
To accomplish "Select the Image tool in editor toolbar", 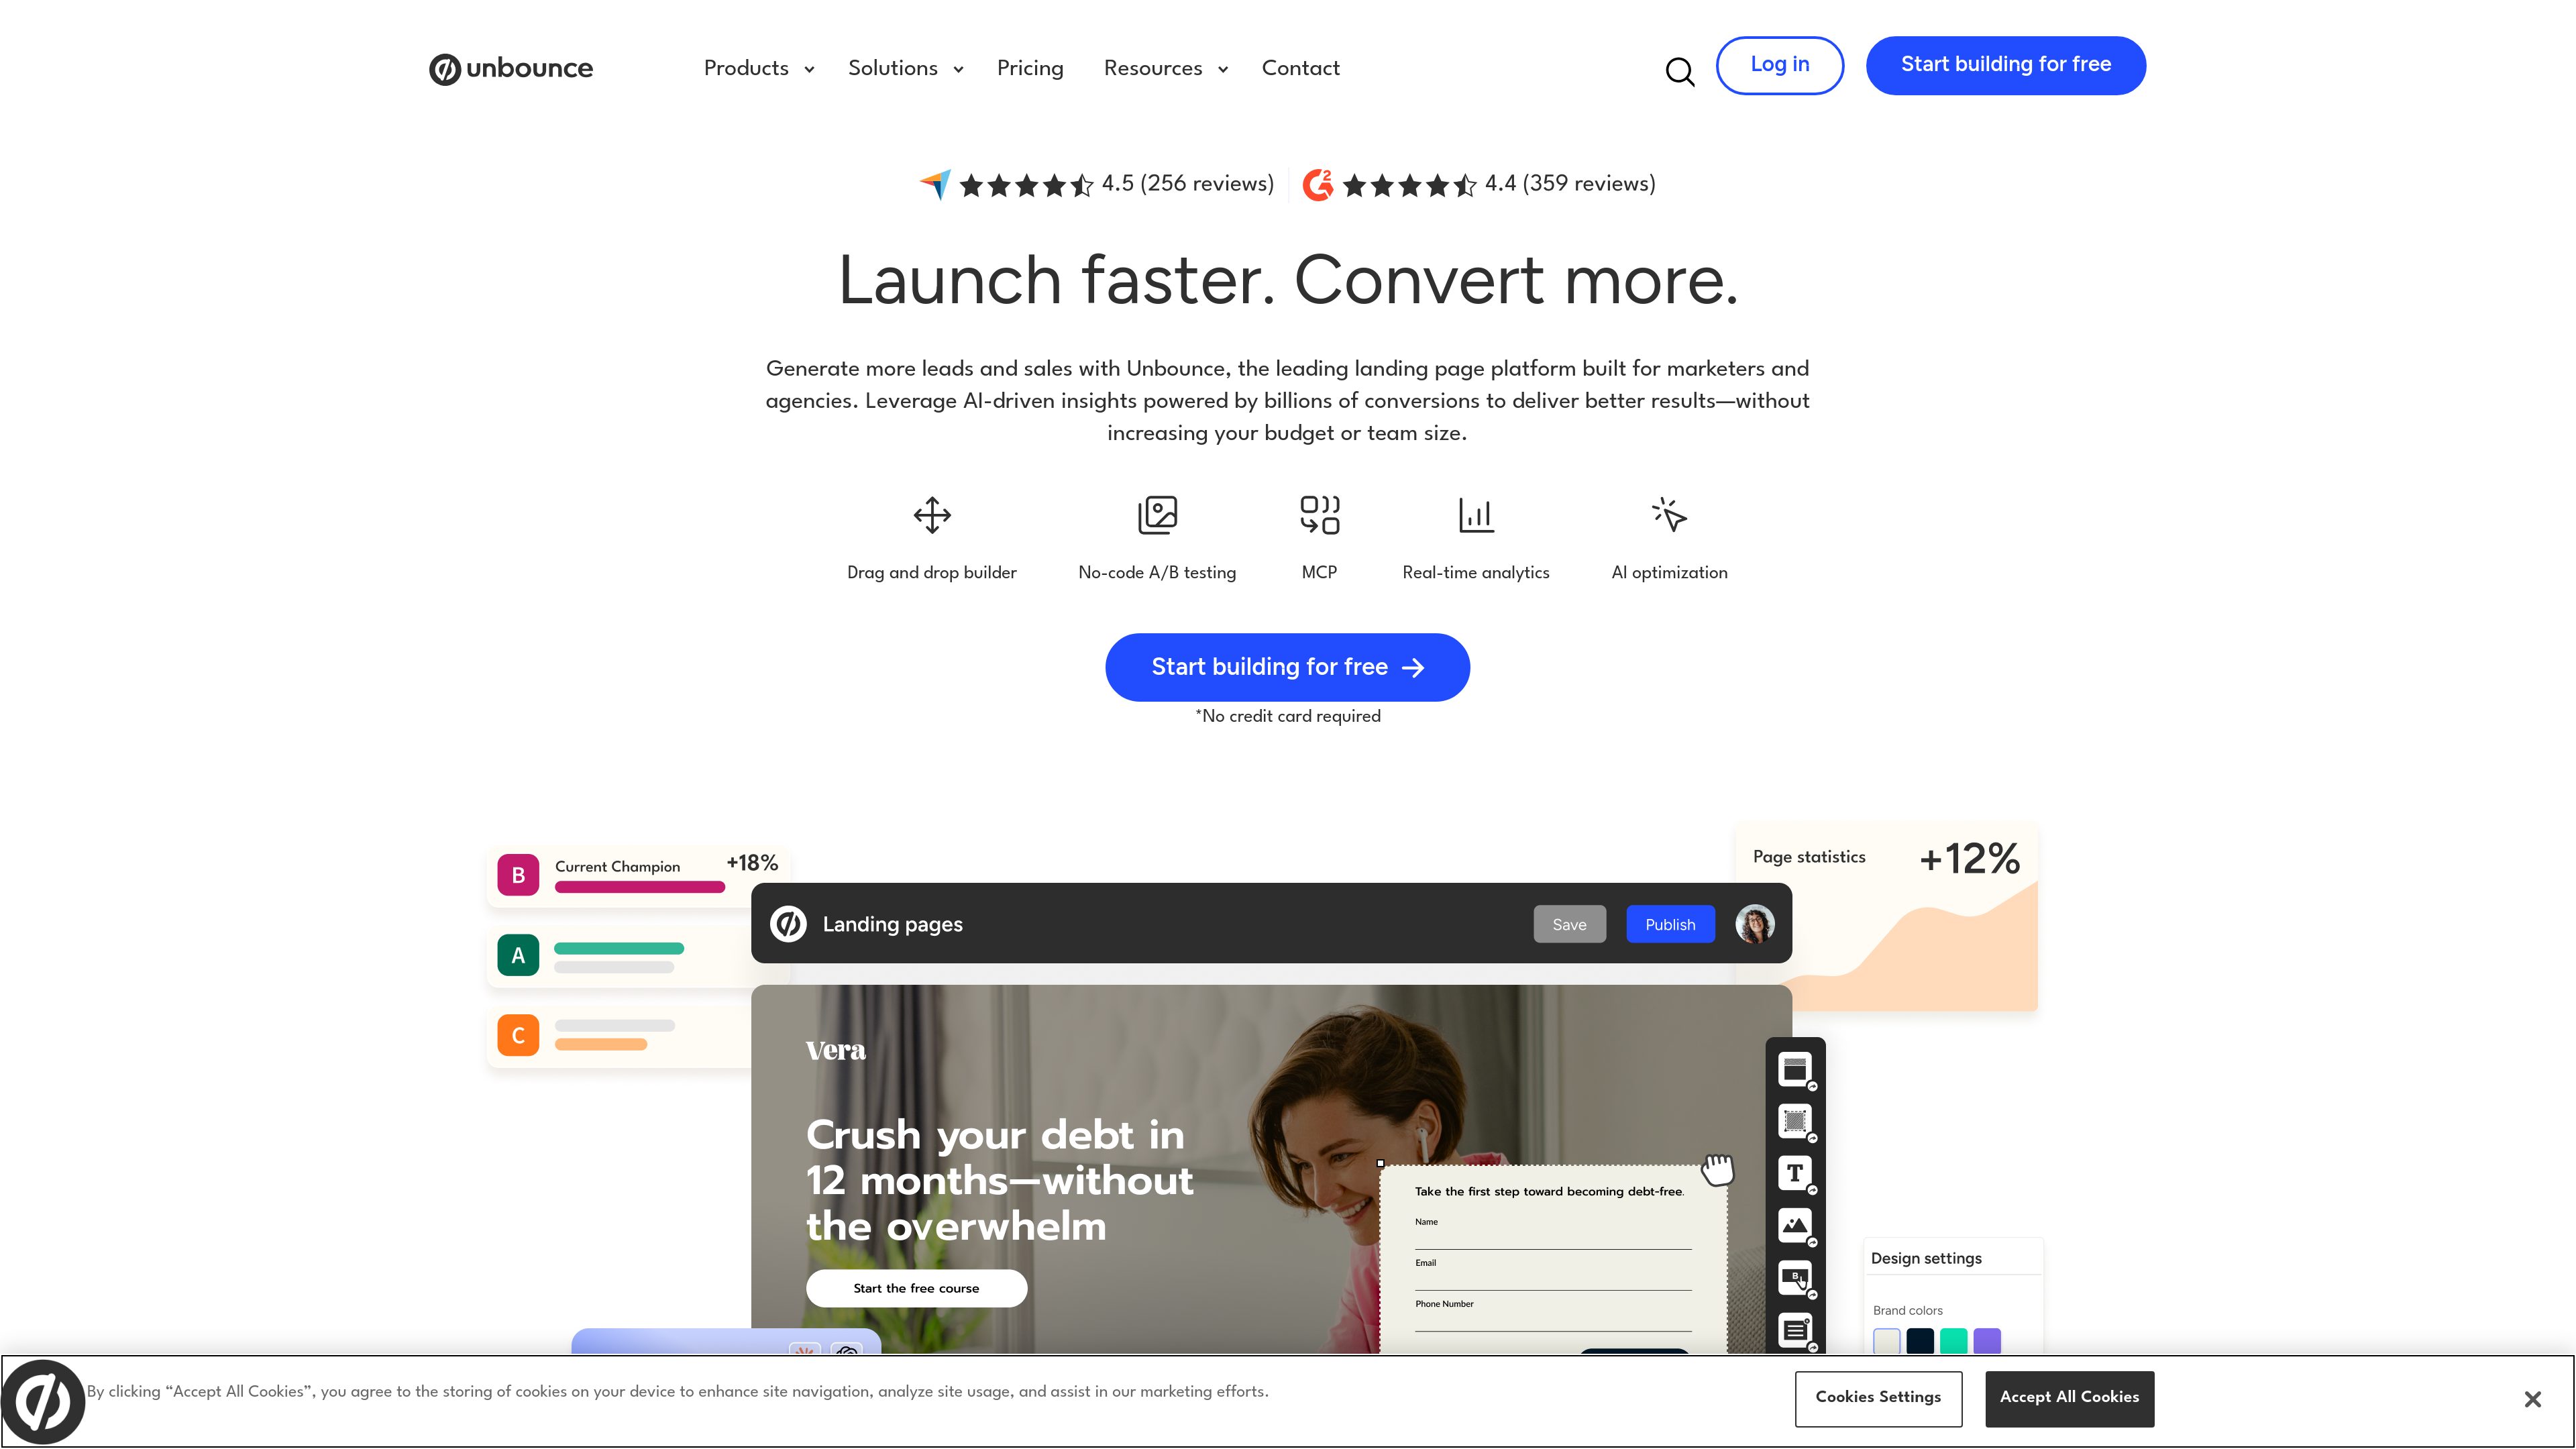I will pos(1795,1225).
